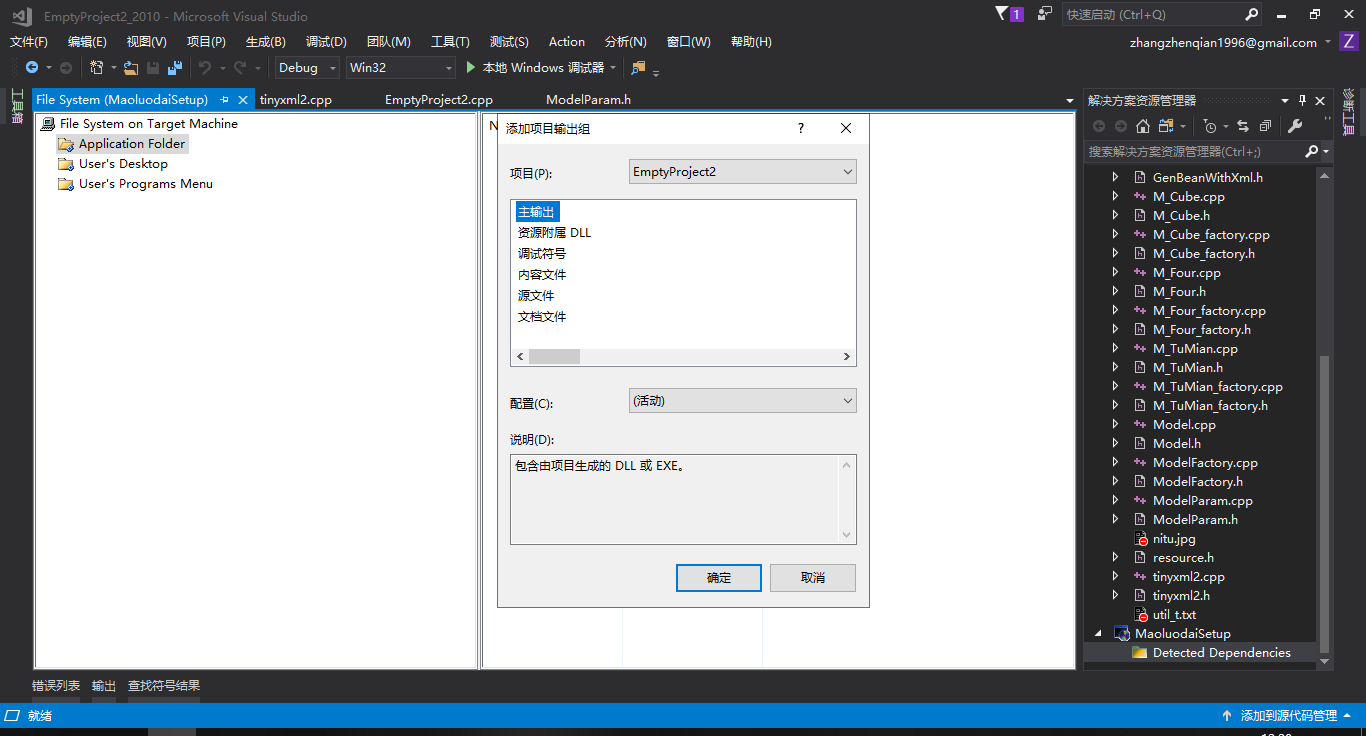Expand the MaoluodaiSetup node in Solution Explorer

point(1098,633)
